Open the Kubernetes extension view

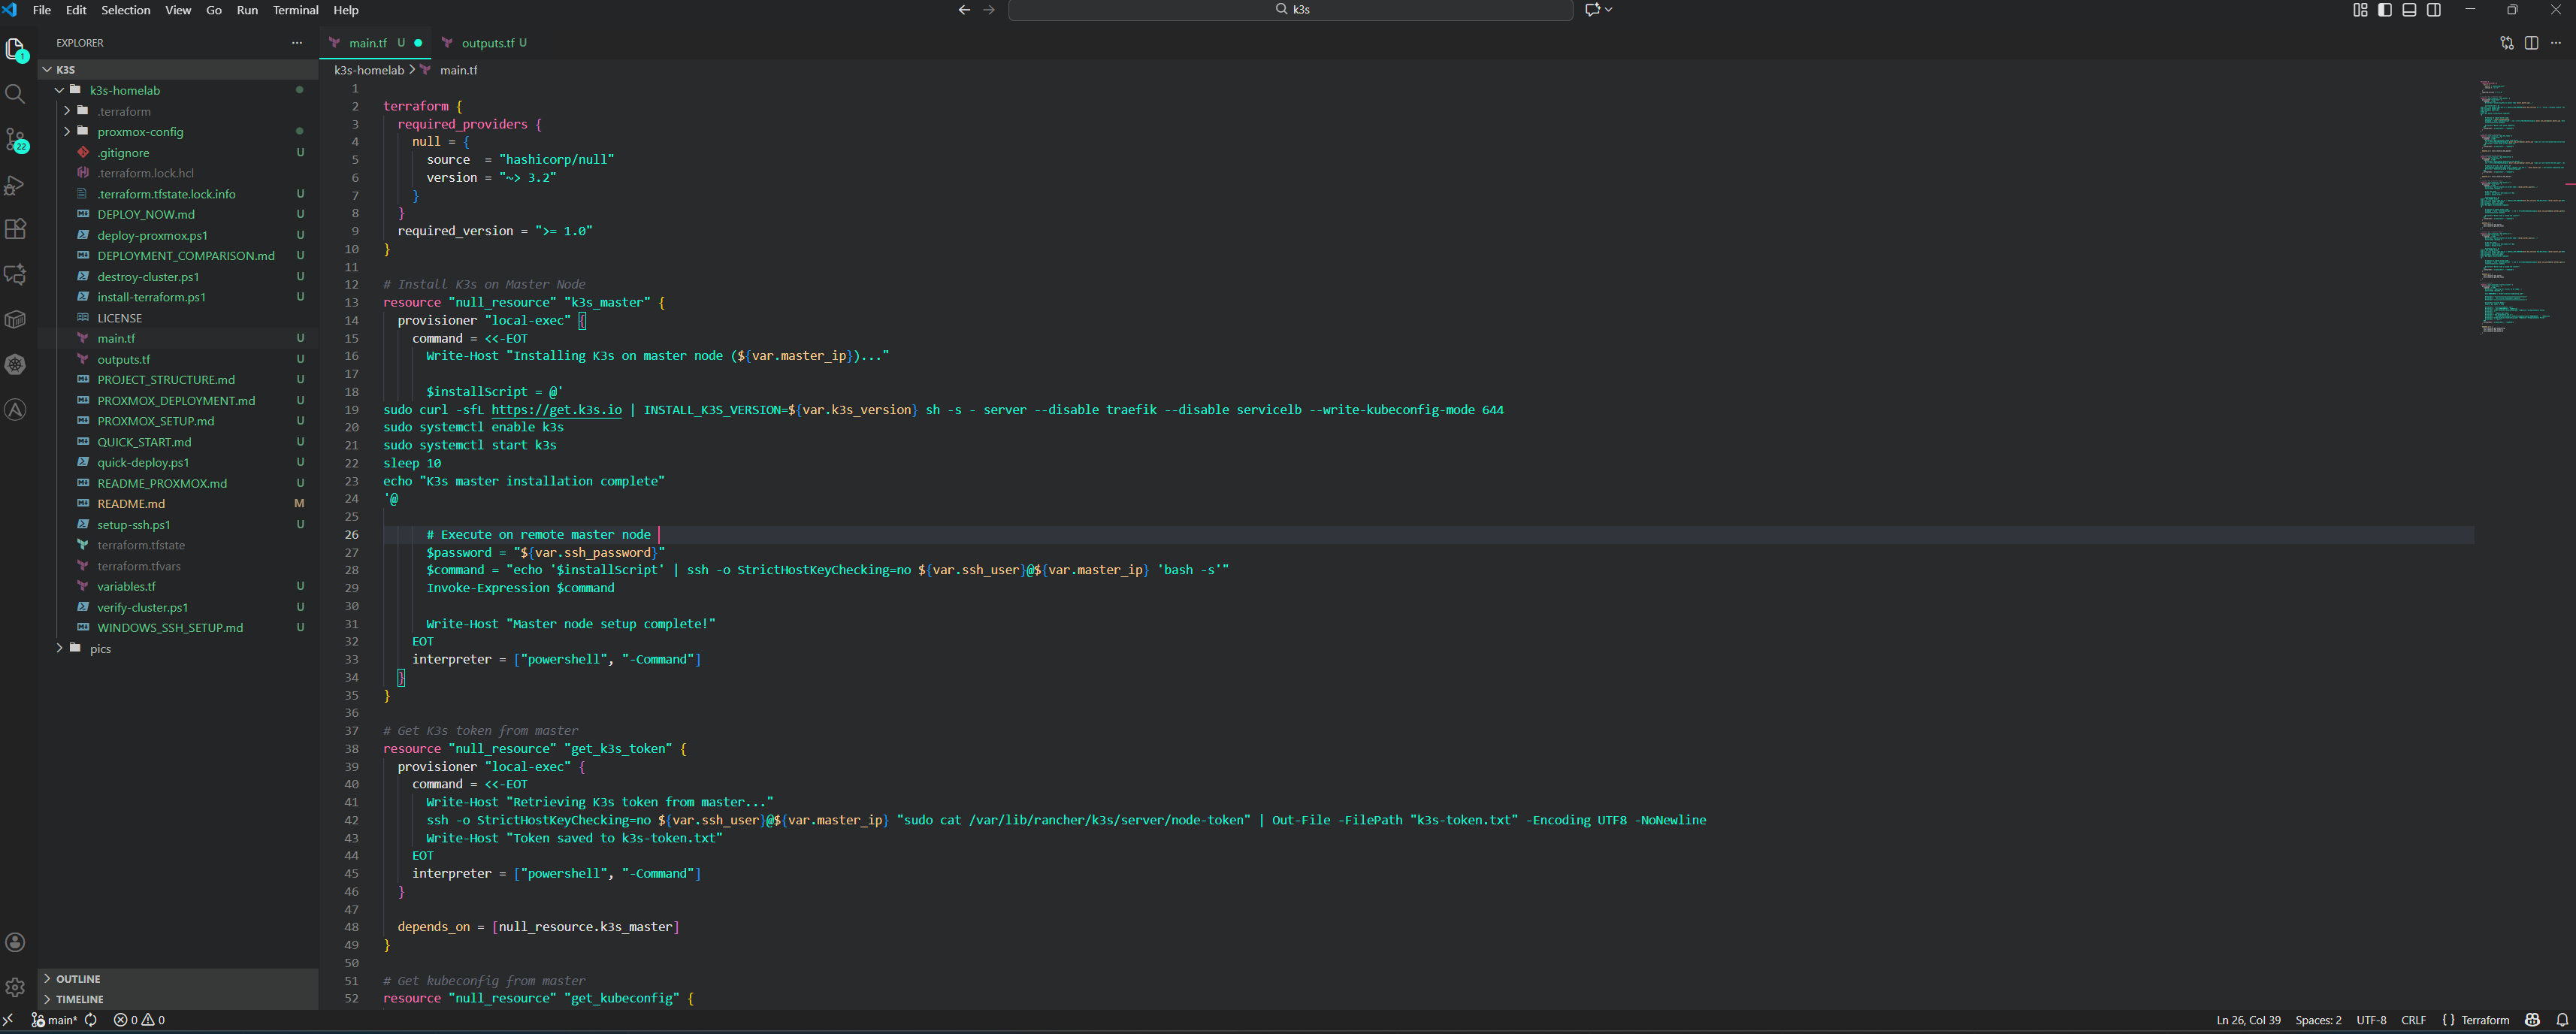pyautogui.click(x=16, y=364)
